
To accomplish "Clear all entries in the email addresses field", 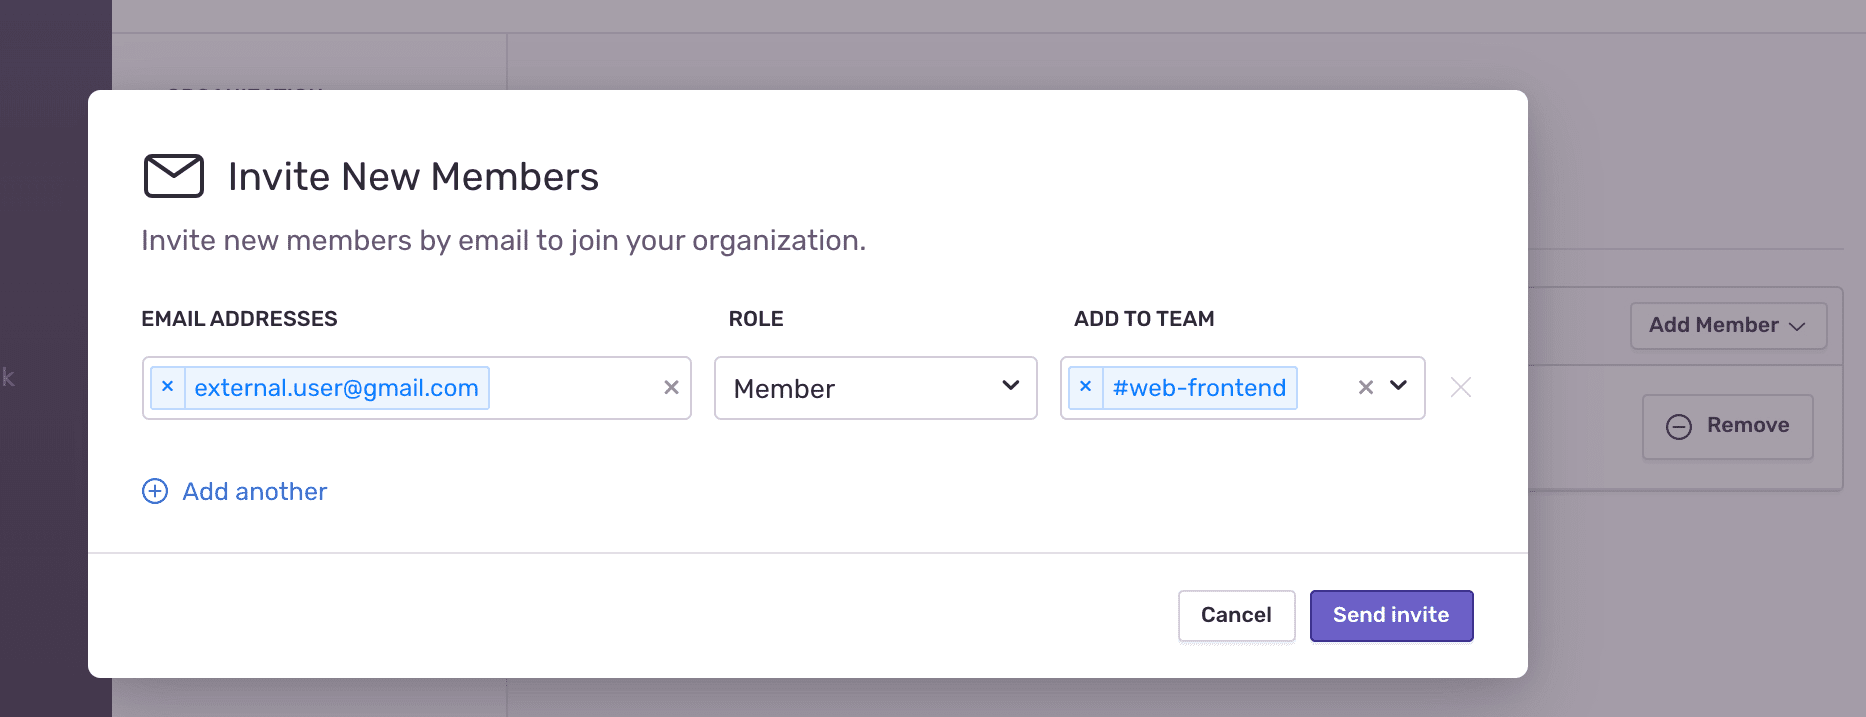I will click(x=671, y=387).
